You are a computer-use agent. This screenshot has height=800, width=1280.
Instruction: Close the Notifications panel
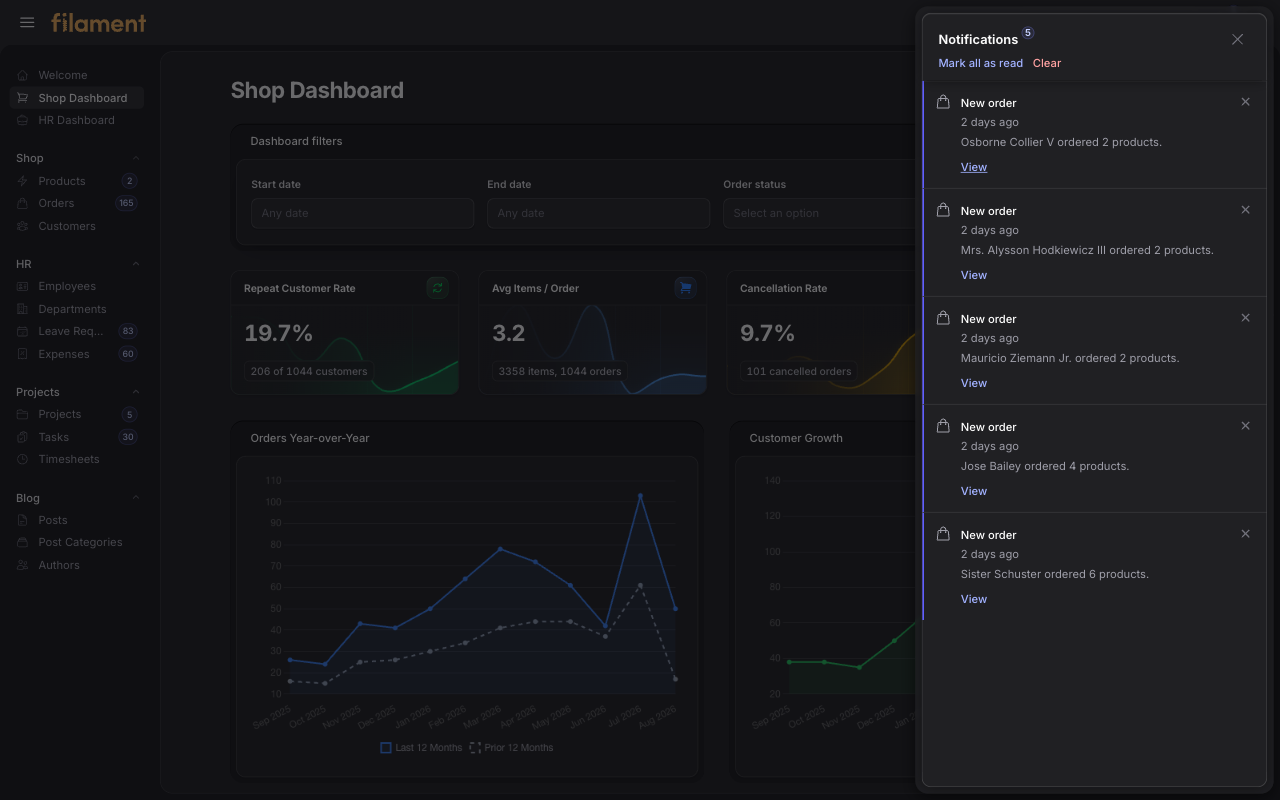point(1237,39)
